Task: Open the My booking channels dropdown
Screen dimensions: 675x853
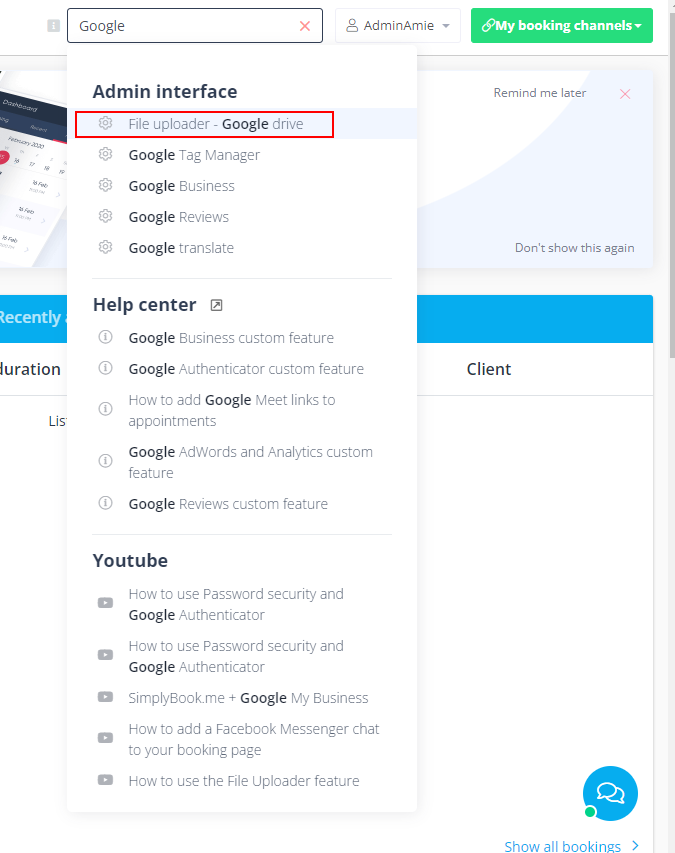Action: click(561, 26)
